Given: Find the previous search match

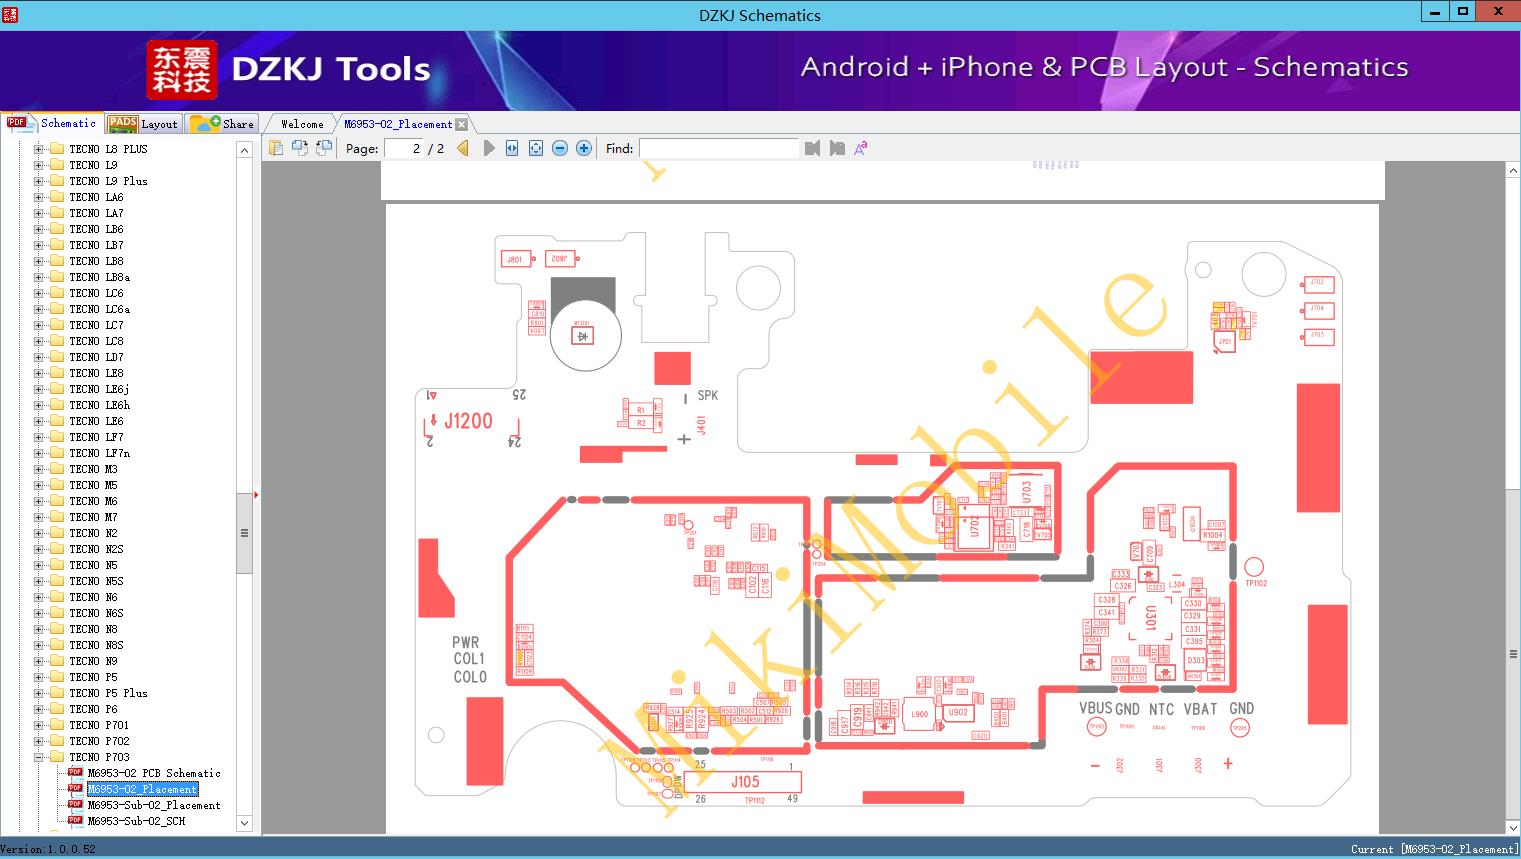Looking at the screenshot, I should [812, 148].
